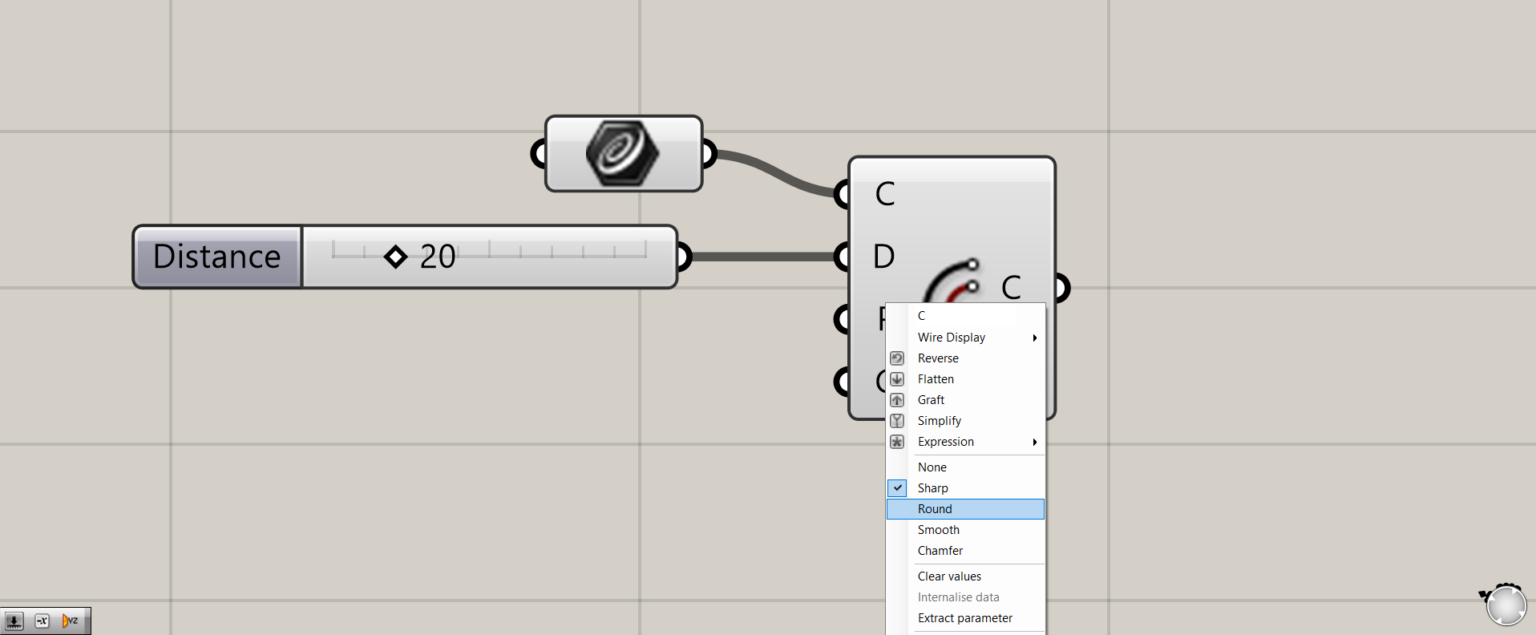Click the Simplify icon beside its label

(x=897, y=420)
